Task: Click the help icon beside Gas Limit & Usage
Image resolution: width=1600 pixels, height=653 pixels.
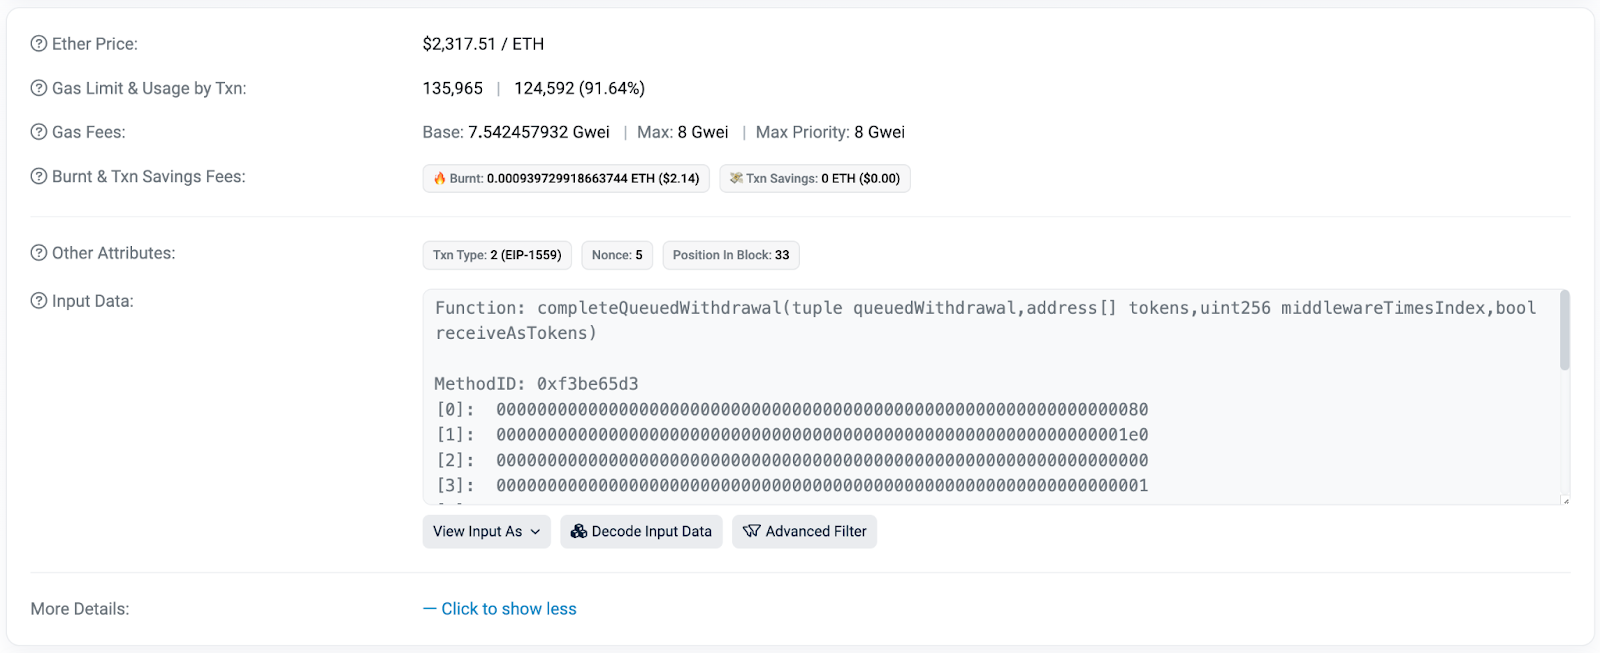Action: [x=38, y=88]
